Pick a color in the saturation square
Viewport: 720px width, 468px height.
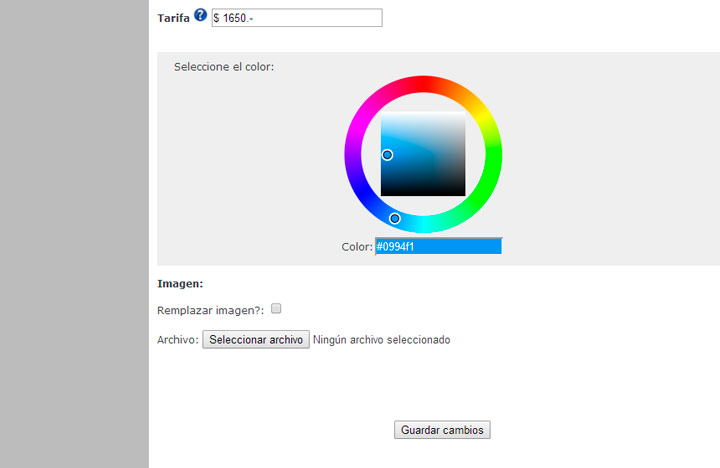(423, 154)
